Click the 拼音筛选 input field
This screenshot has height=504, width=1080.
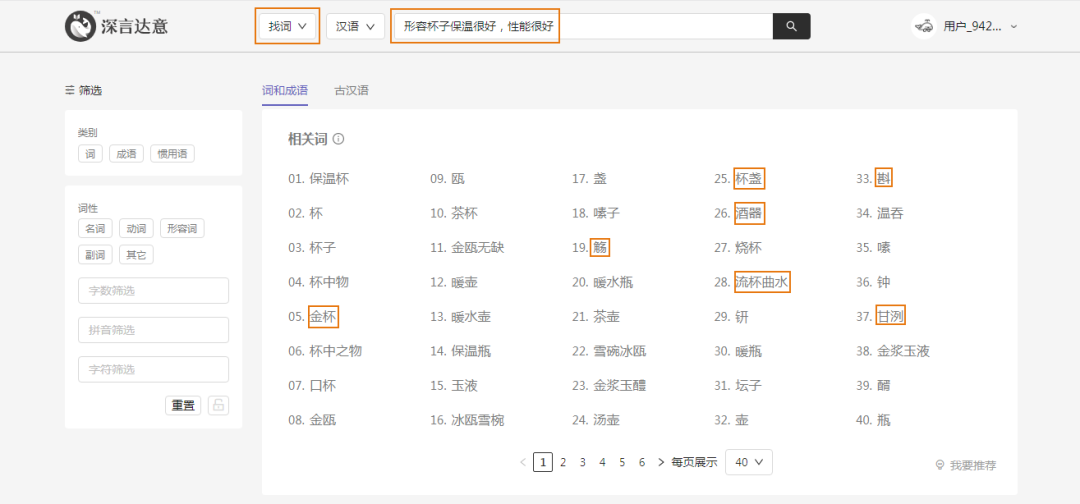[154, 330]
